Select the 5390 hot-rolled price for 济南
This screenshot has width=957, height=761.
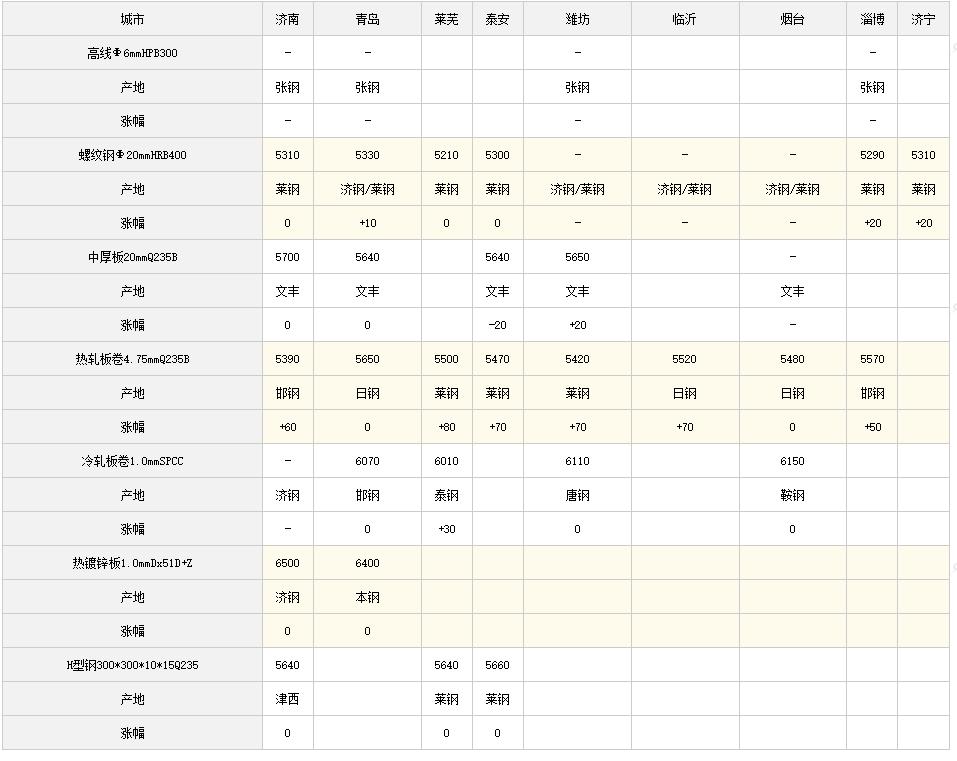(x=287, y=359)
